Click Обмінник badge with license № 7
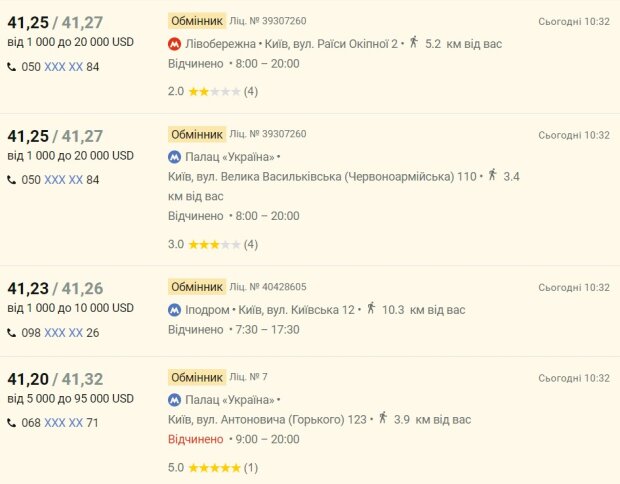Image resolution: width=620 pixels, height=484 pixels. [x=196, y=377]
